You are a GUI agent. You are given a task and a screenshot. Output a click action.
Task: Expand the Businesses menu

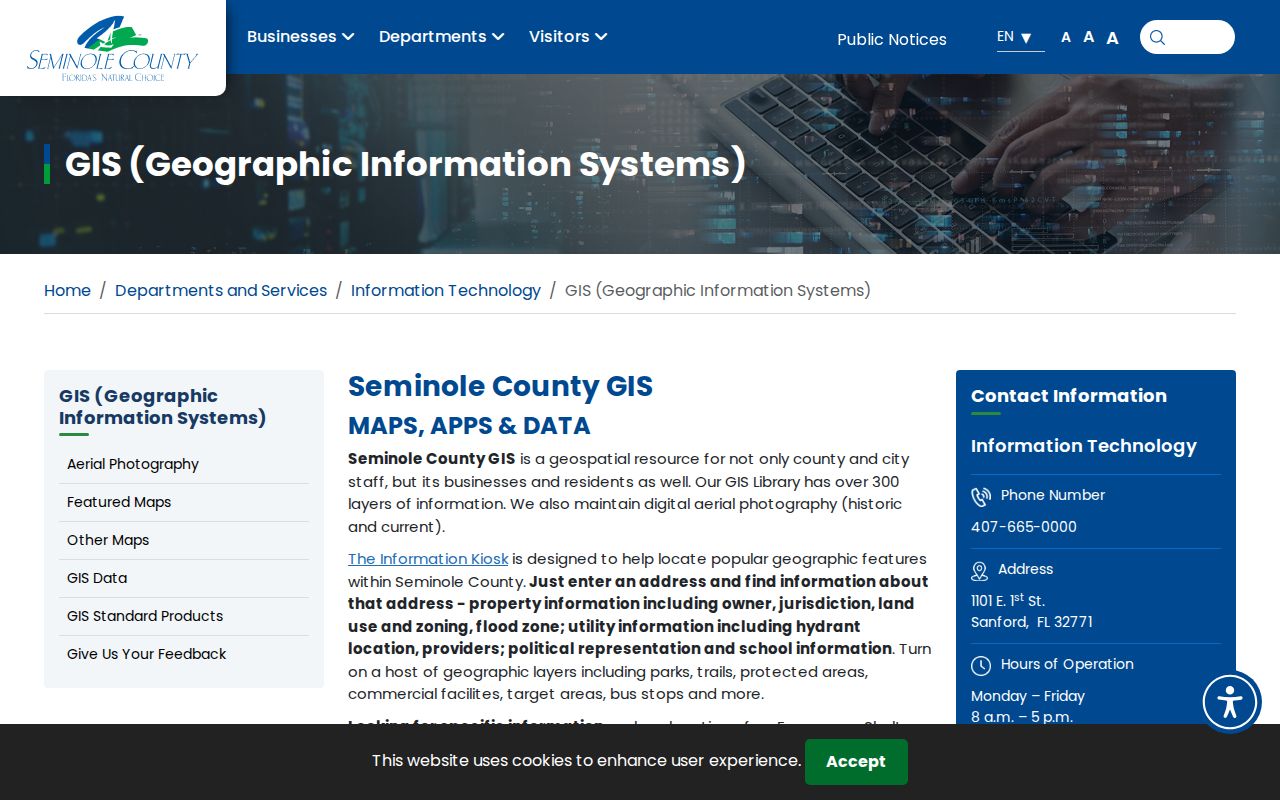pyautogui.click(x=300, y=37)
